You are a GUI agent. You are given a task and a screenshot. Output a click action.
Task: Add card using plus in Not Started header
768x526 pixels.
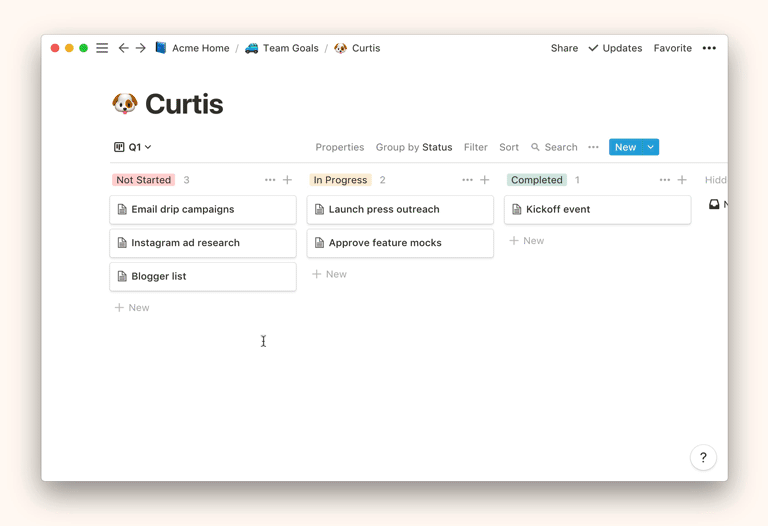coord(288,180)
